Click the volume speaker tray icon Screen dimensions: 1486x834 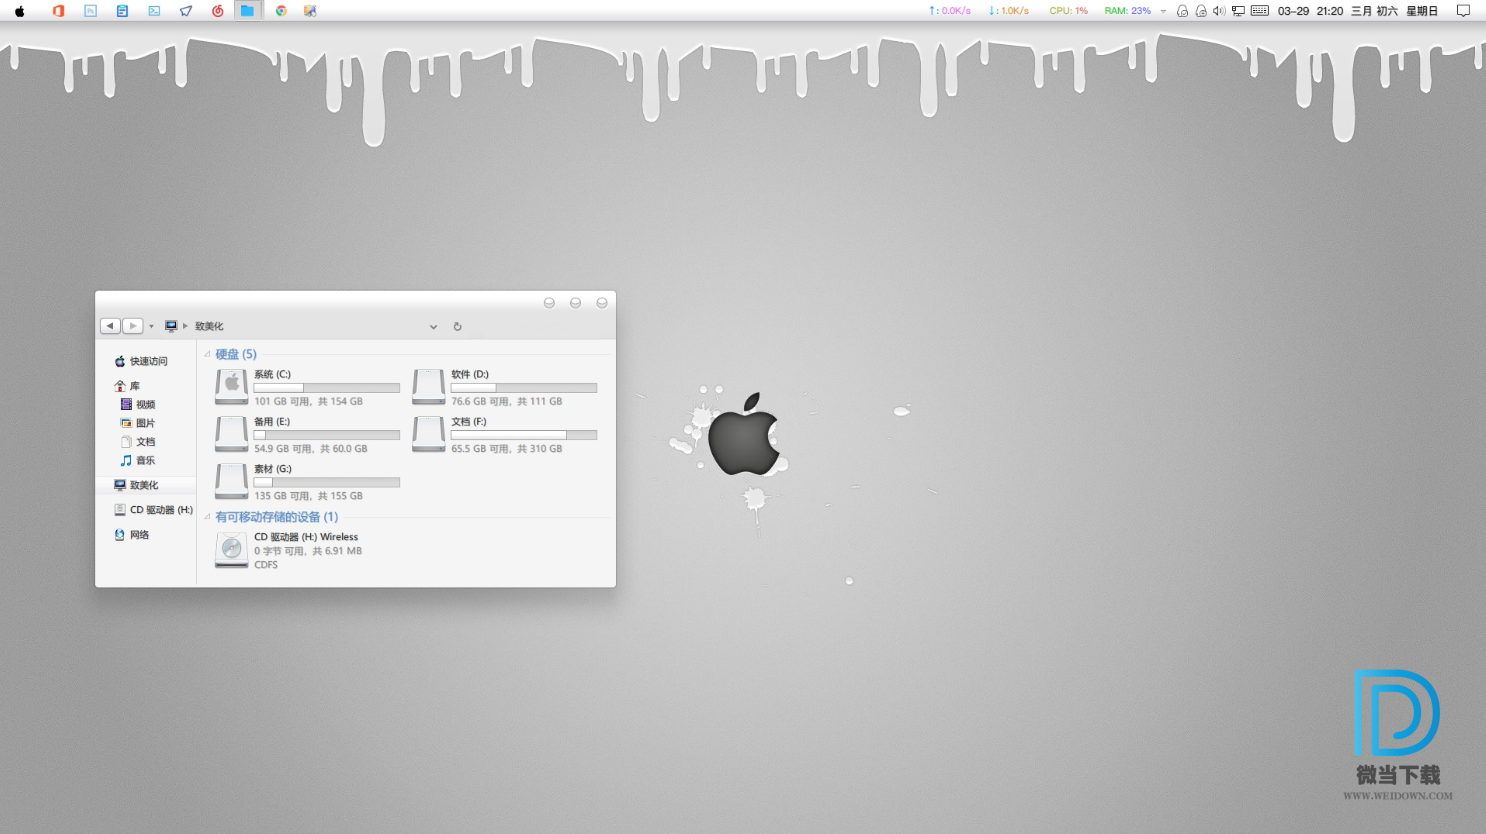[1219, 11]
